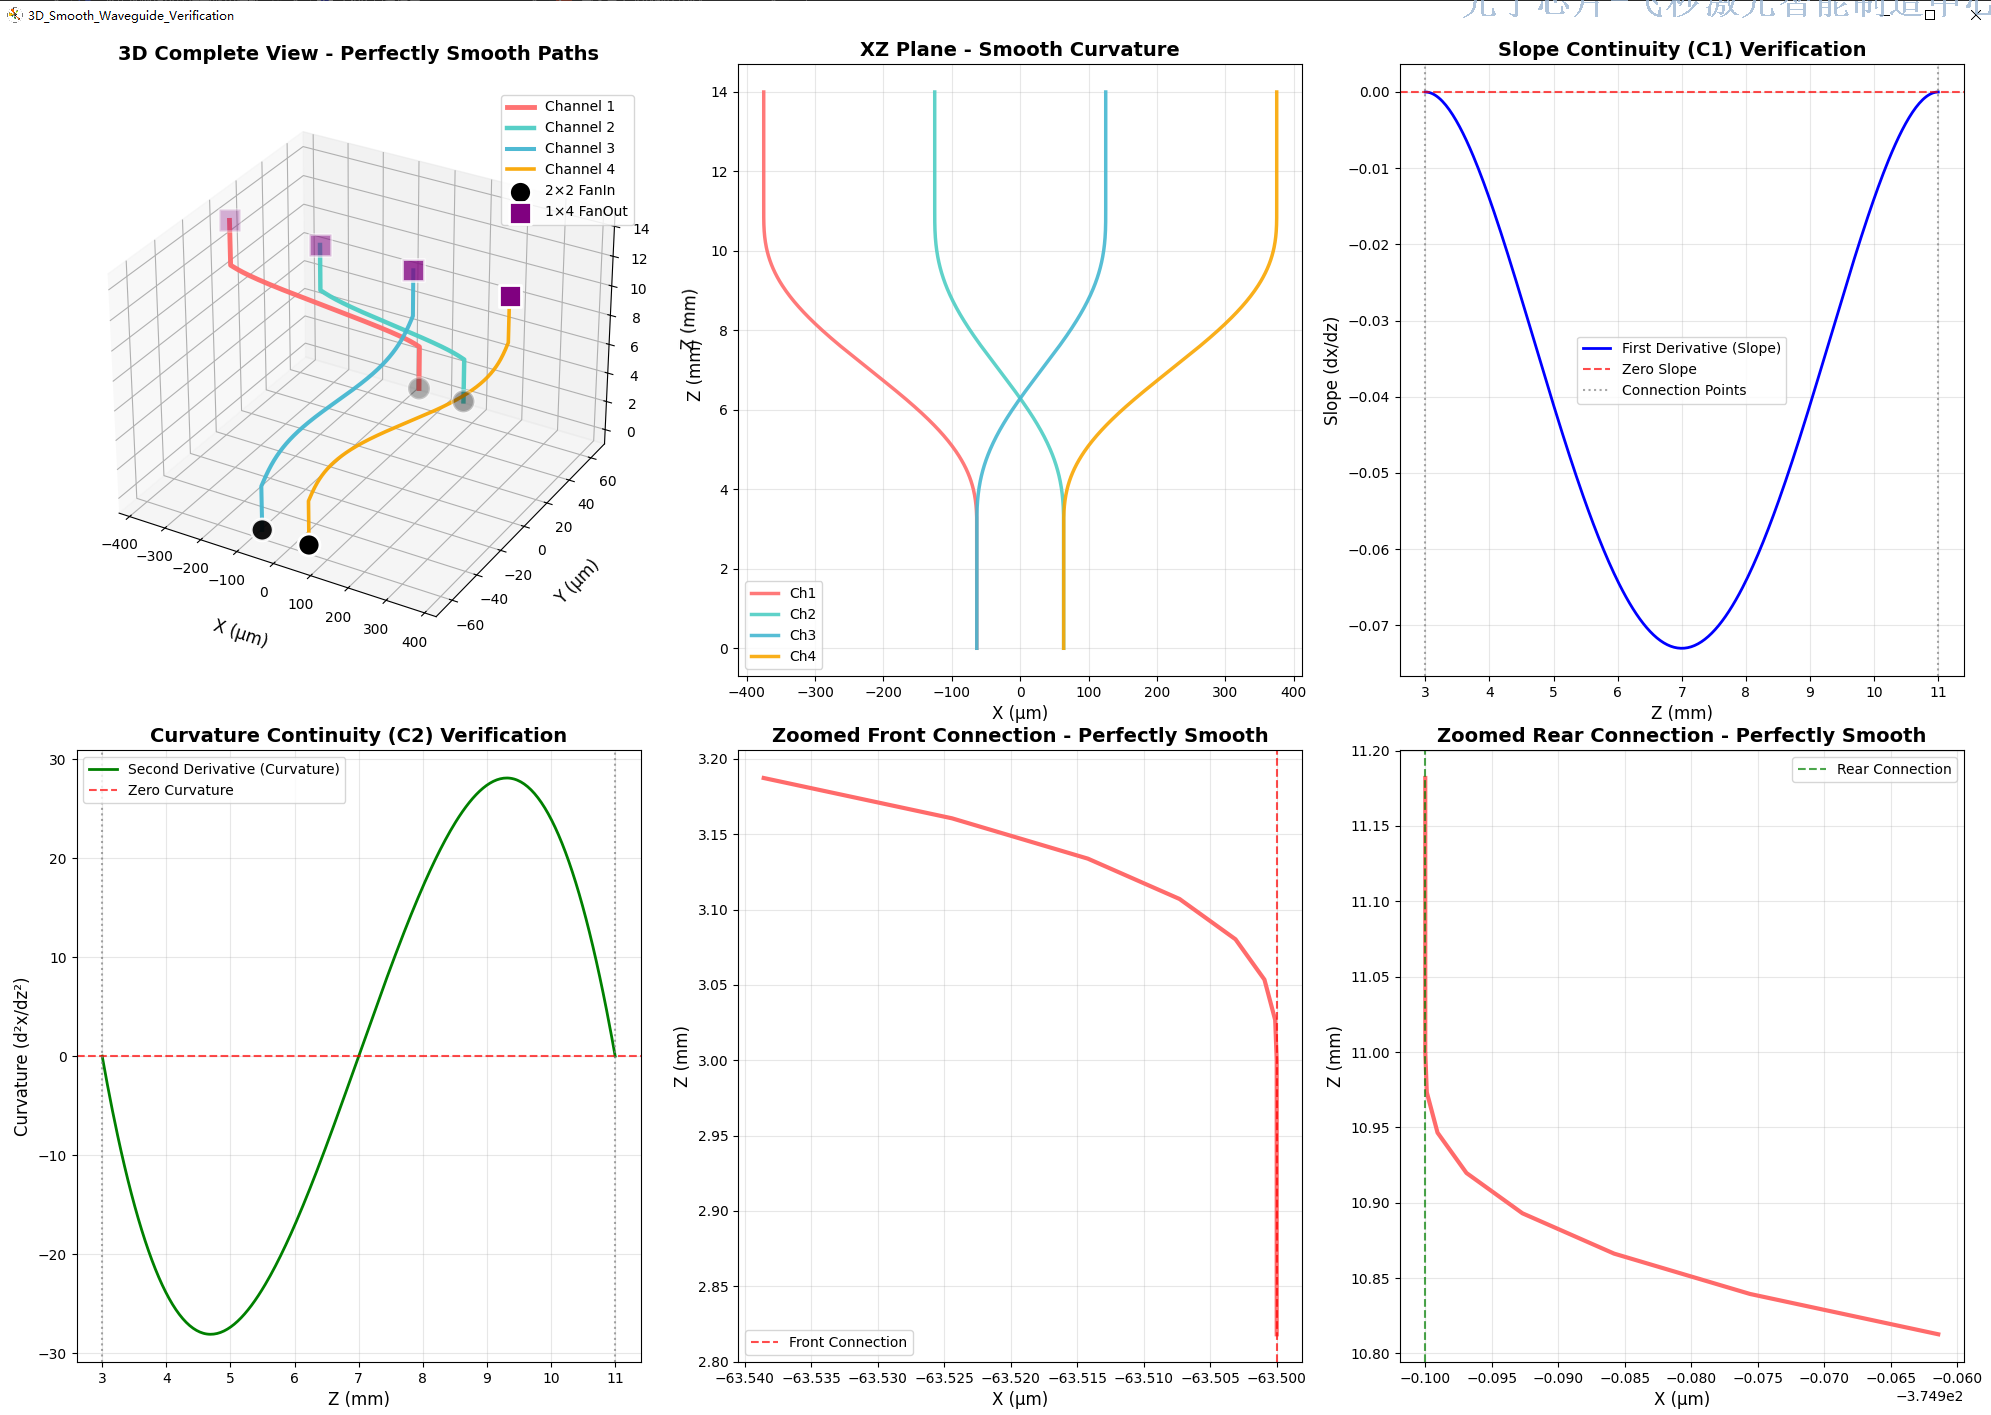Viewport: 1991px width, 1415px height.
Task: Click the window app icon in title bar
Action: click(x=14, y=15)
